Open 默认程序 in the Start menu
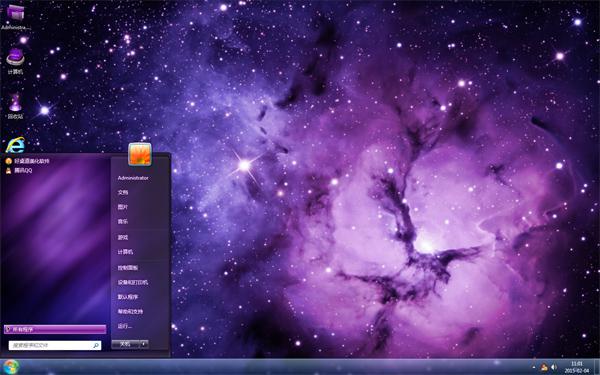This screenshot has height=375, width=600. click(128, 297)
